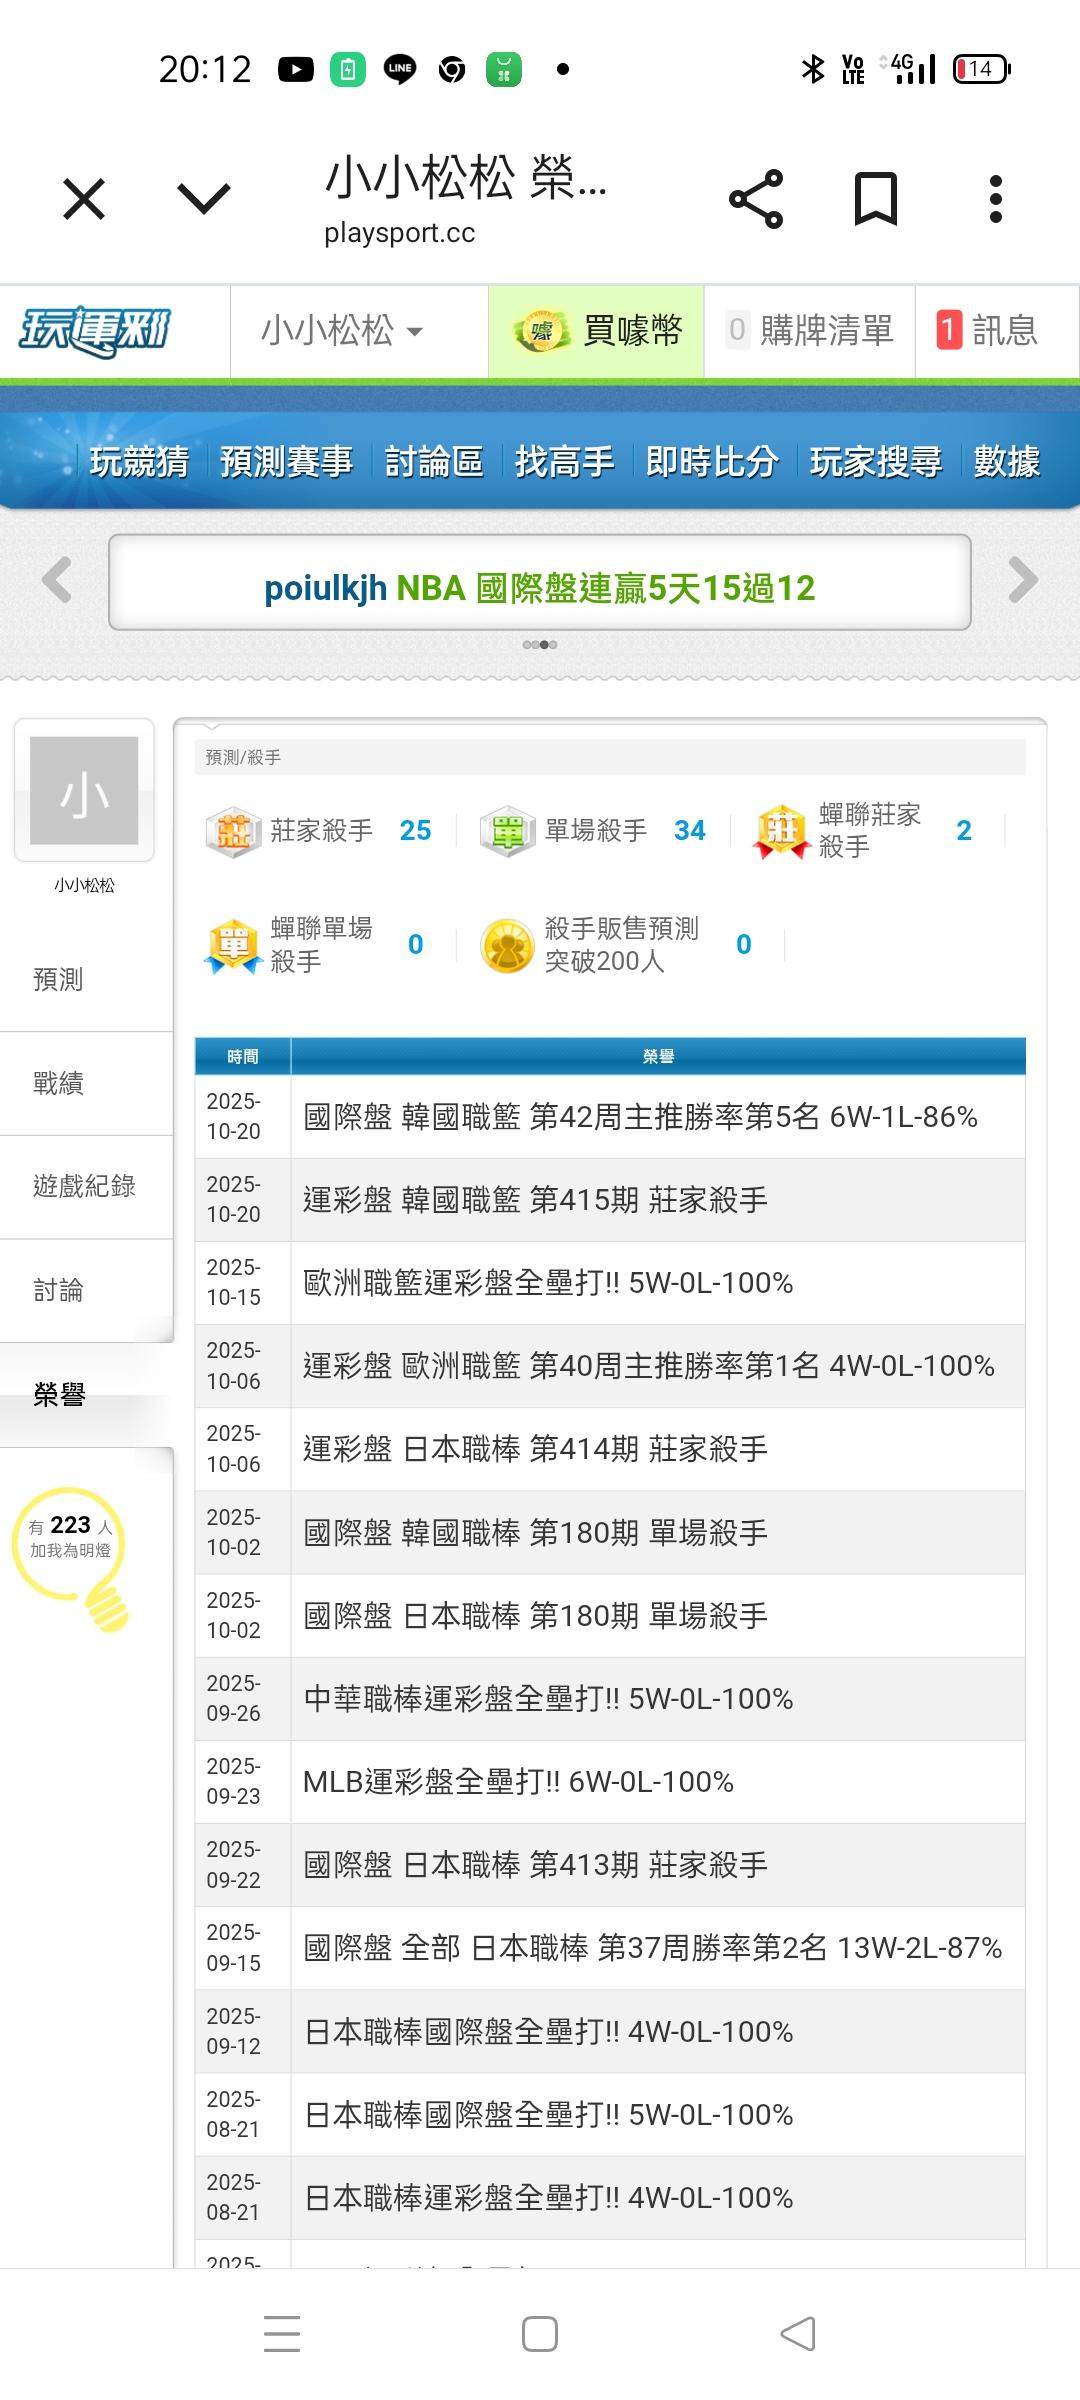Bookmark this page with the bookmark icon

point(875,199)
